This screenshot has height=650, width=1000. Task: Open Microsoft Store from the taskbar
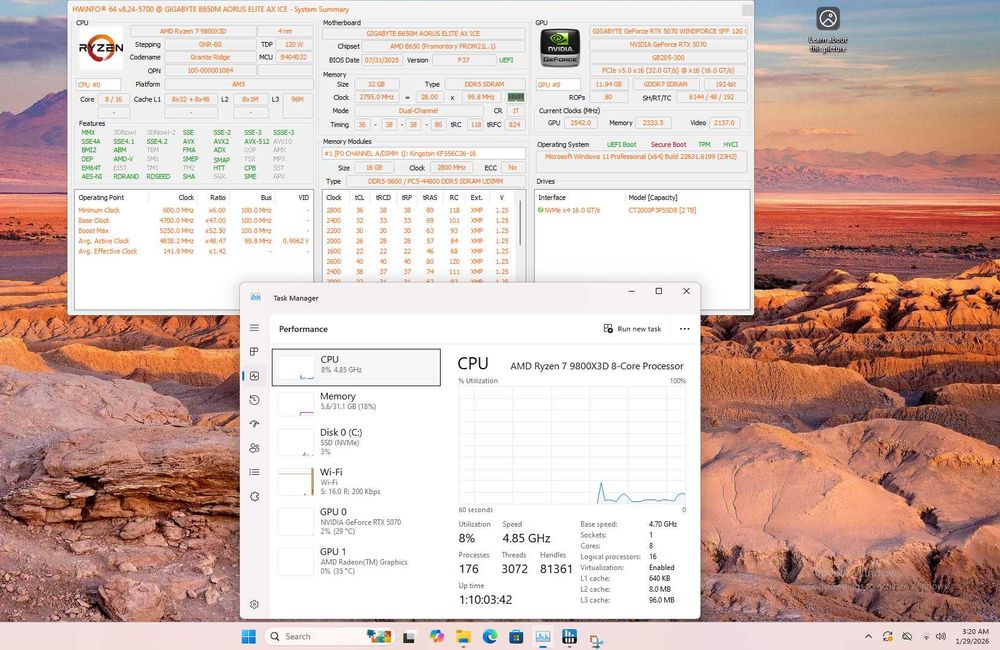click(x=516, y=636)
